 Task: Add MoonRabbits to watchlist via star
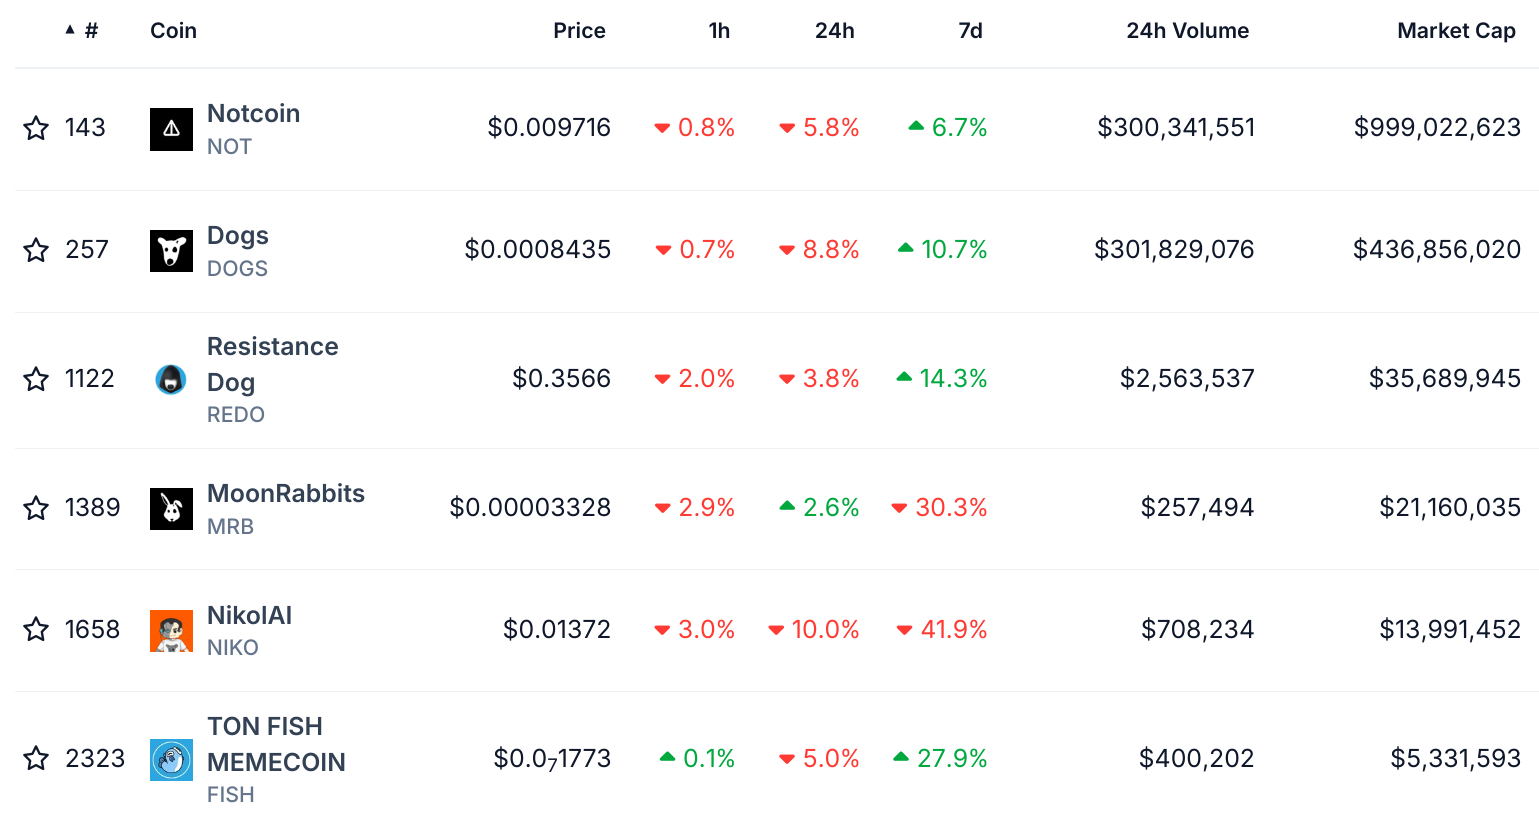point(36,508)
